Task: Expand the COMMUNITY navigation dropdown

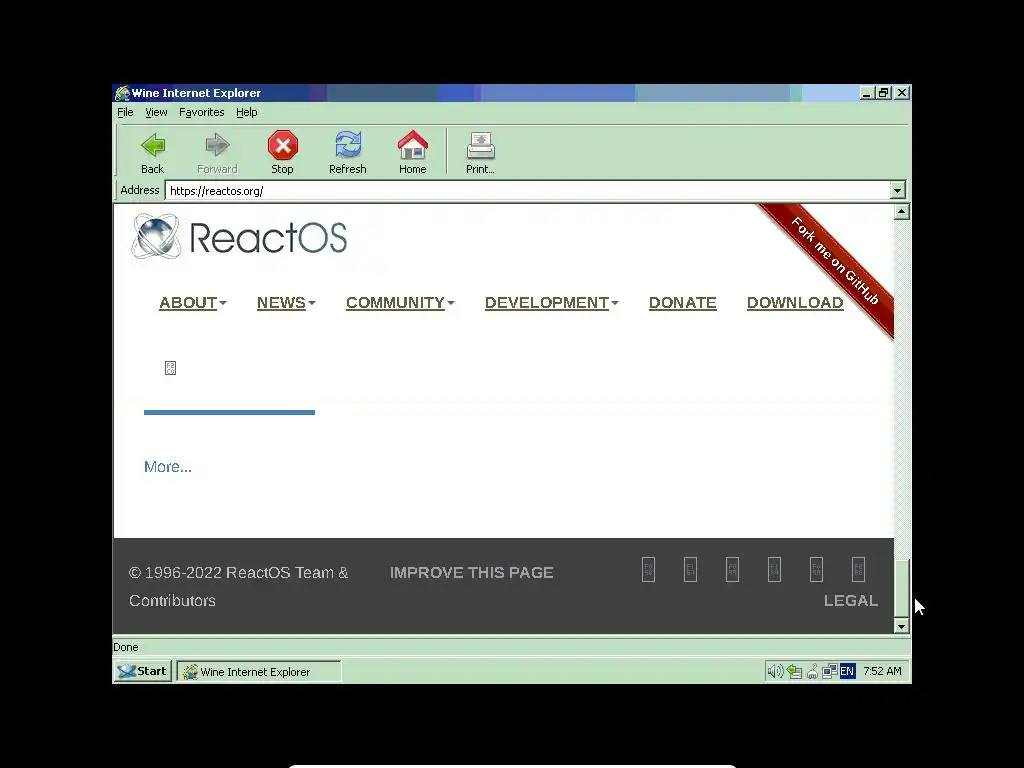Action: [400, 302]
